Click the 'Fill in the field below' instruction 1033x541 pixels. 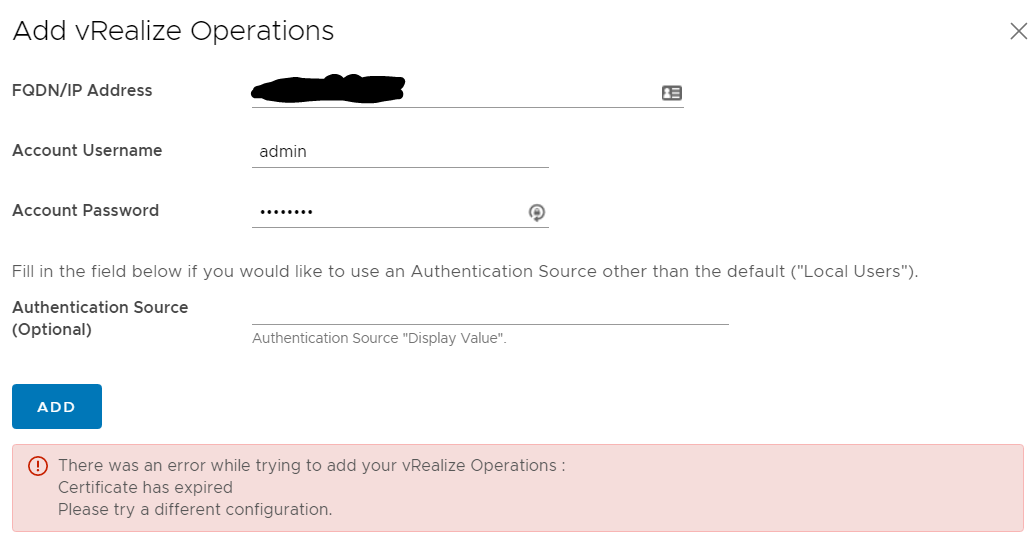click(465, 271)
